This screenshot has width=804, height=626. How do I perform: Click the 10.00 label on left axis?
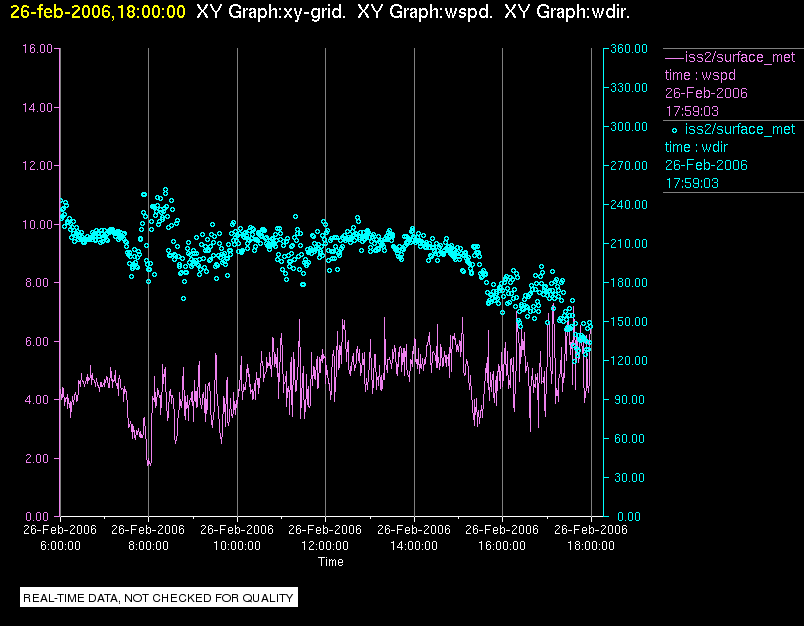point(37,225)
